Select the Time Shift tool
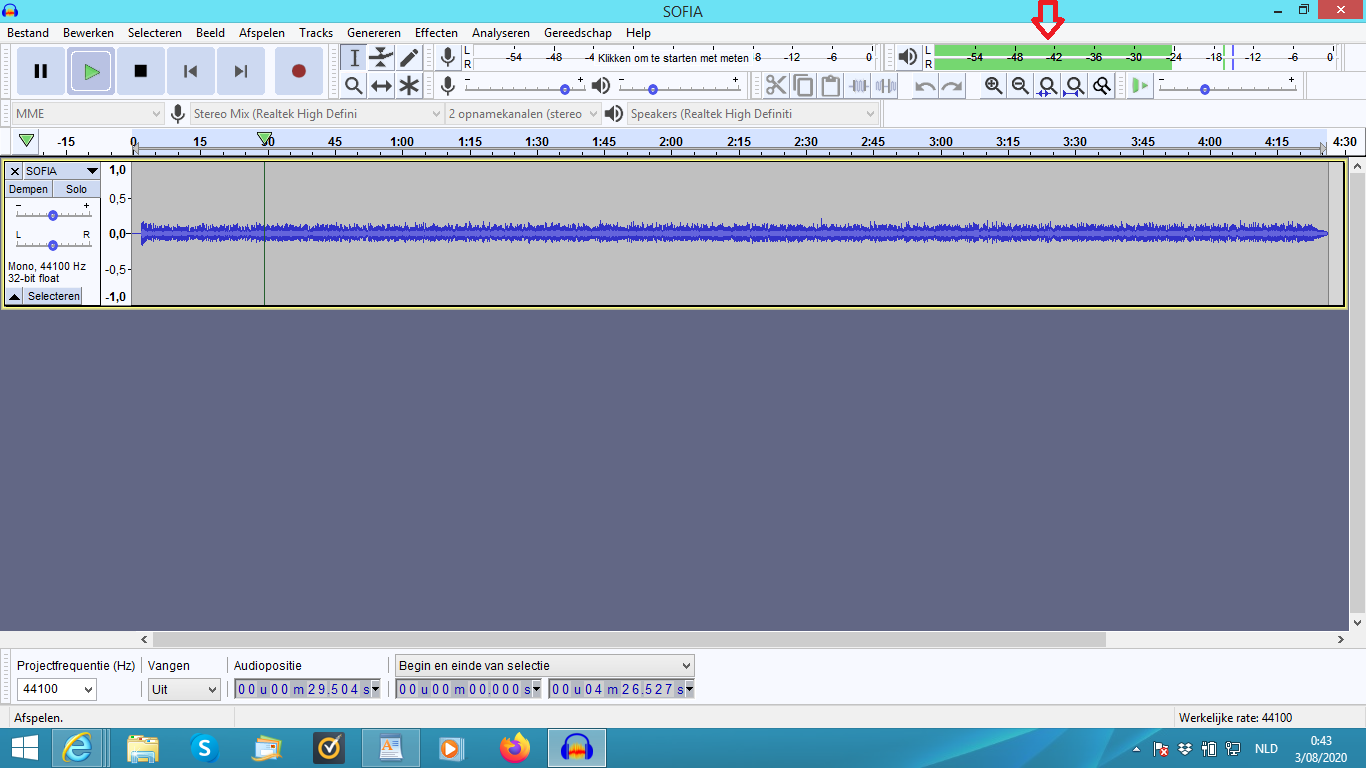 click(381, 86)
